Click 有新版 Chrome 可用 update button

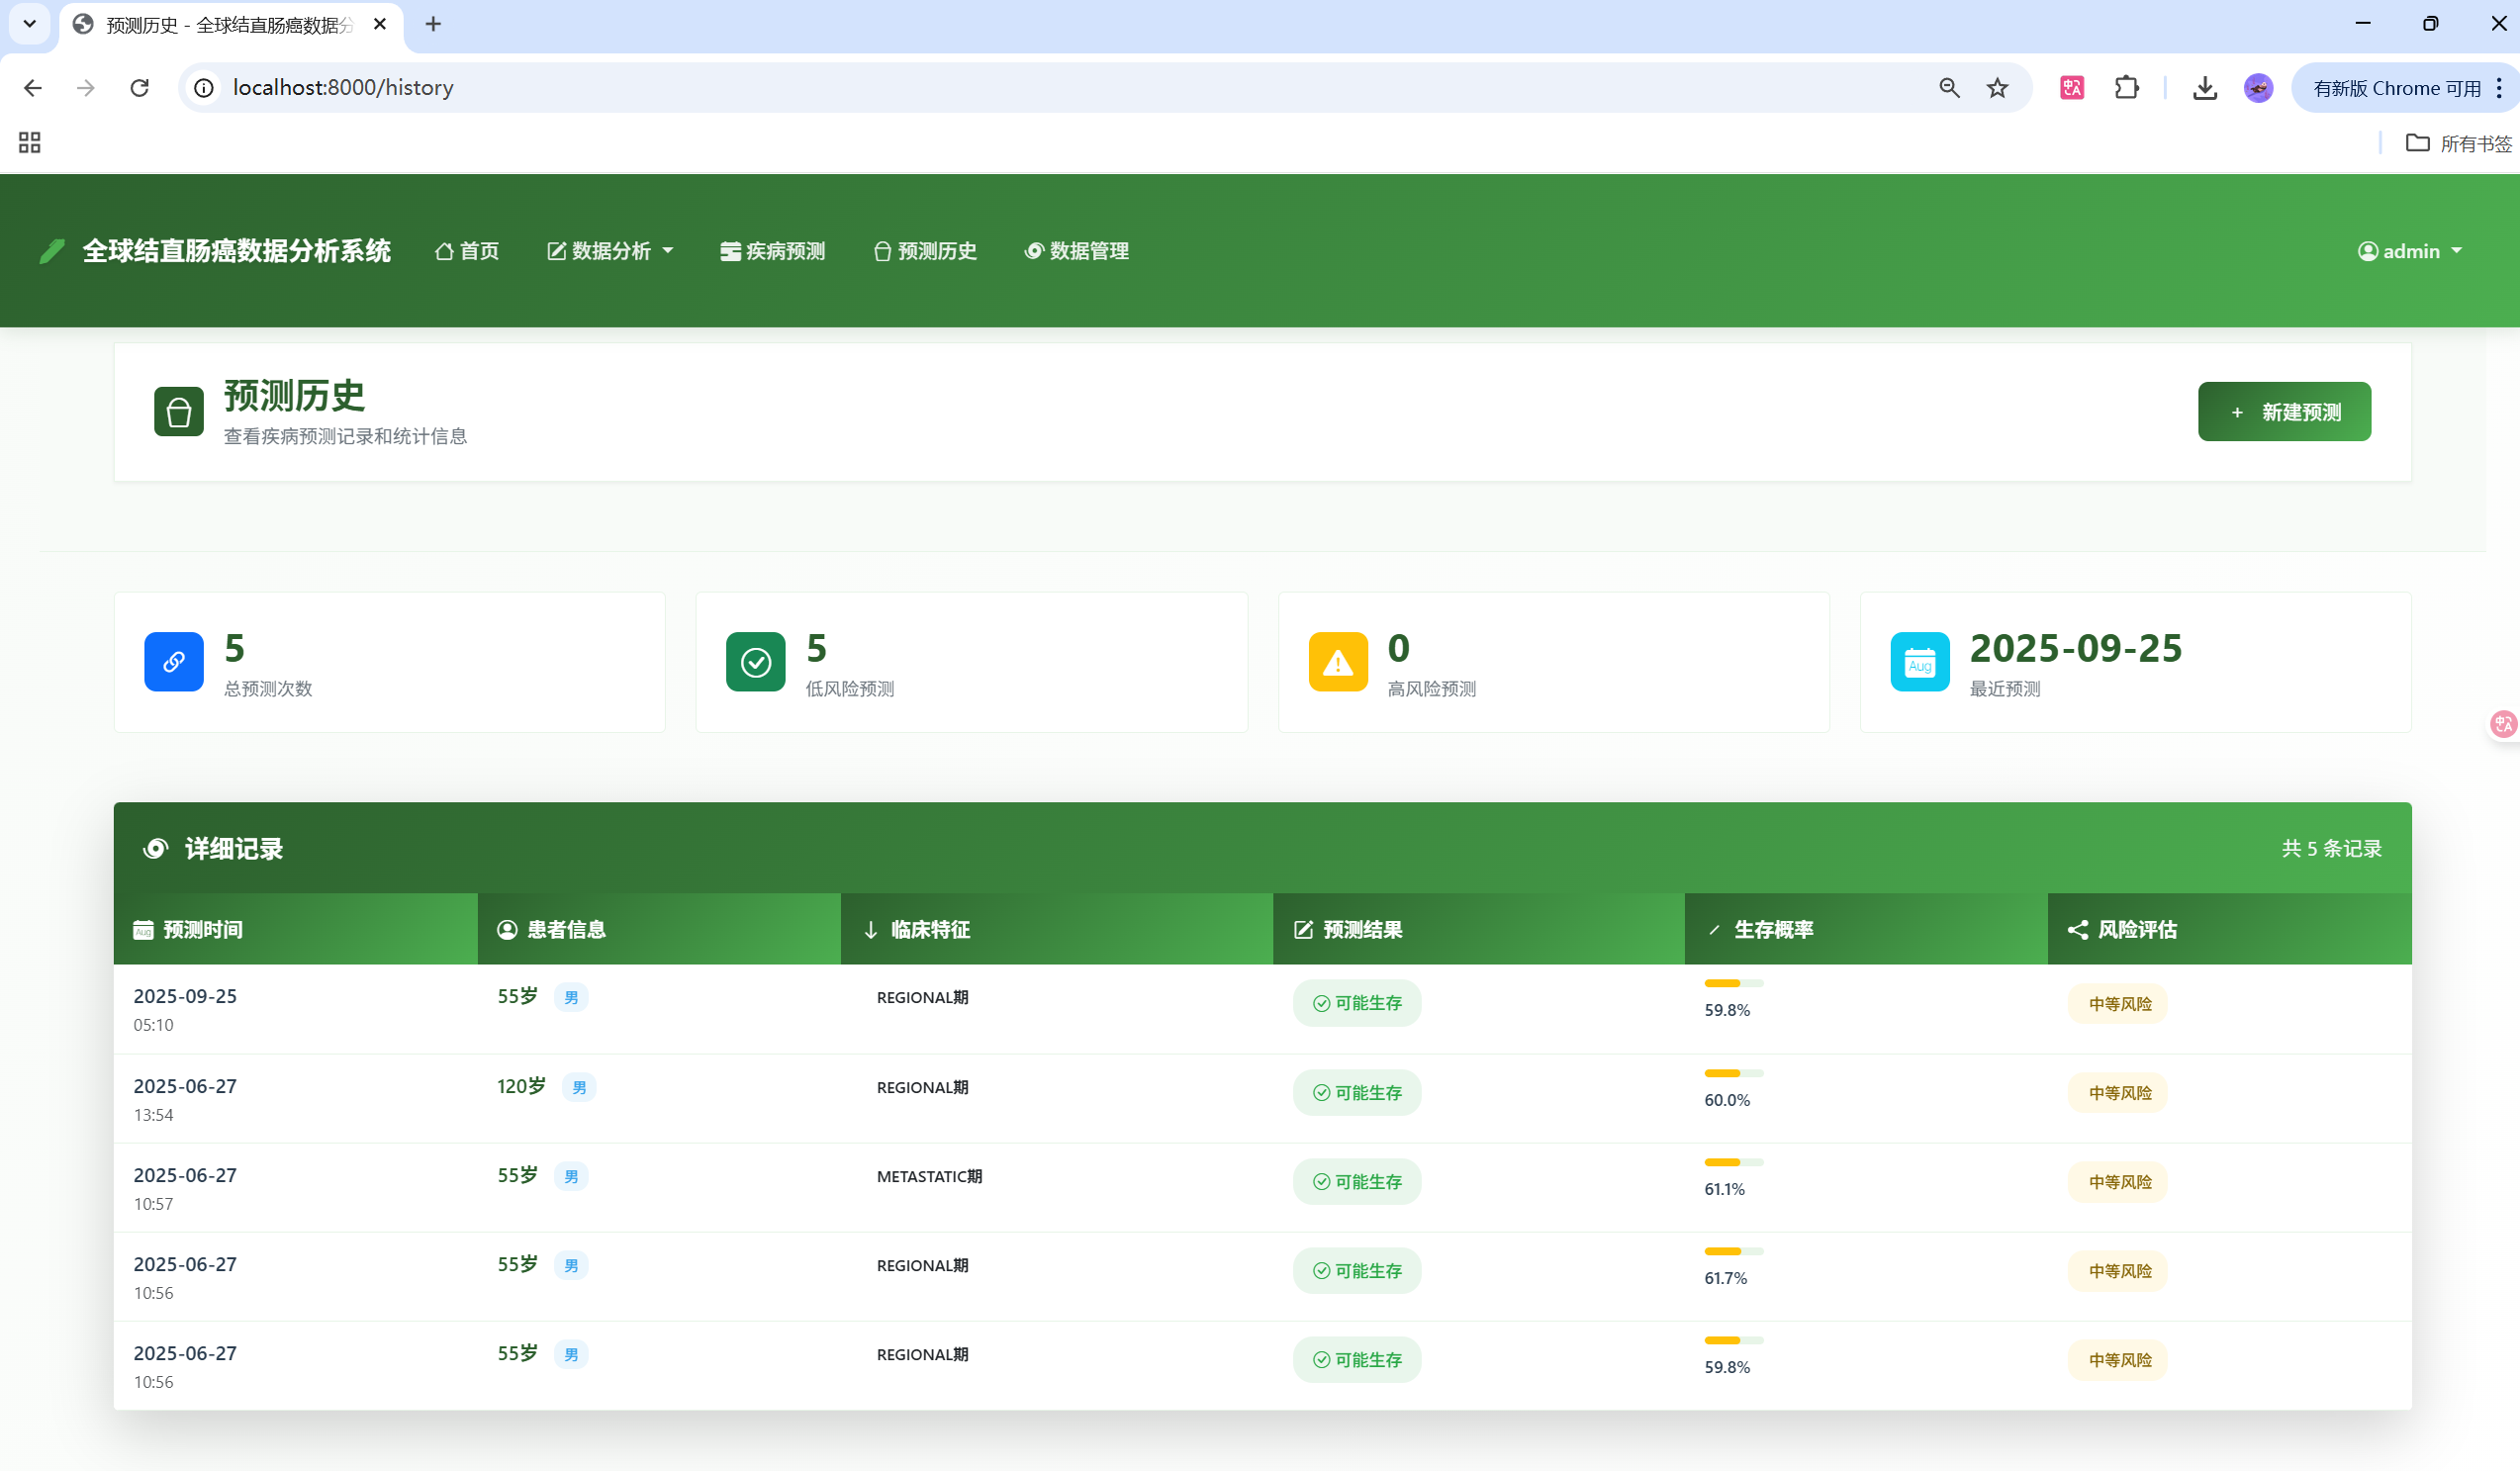point(2396,88)
